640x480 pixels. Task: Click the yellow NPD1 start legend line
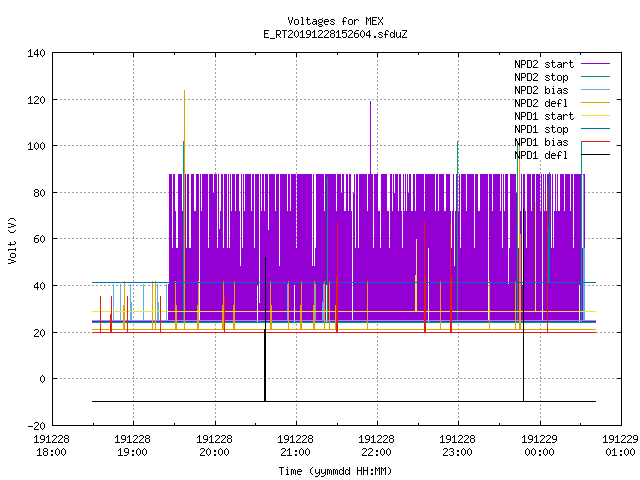pos(596,116)
